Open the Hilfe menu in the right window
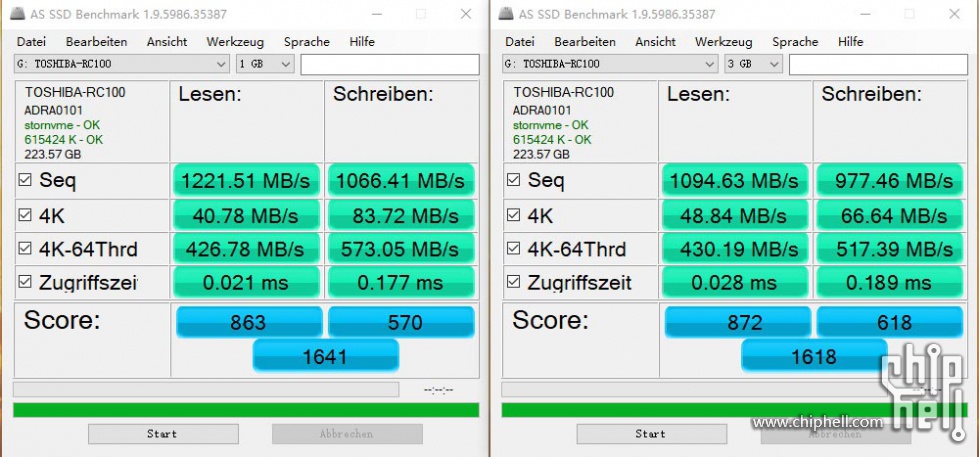979x457 pixels. point(850,42)
